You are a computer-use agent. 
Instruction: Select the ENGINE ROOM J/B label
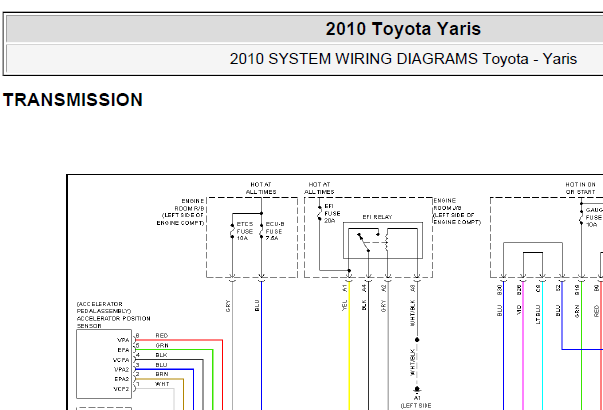click(x=457, y=212)
